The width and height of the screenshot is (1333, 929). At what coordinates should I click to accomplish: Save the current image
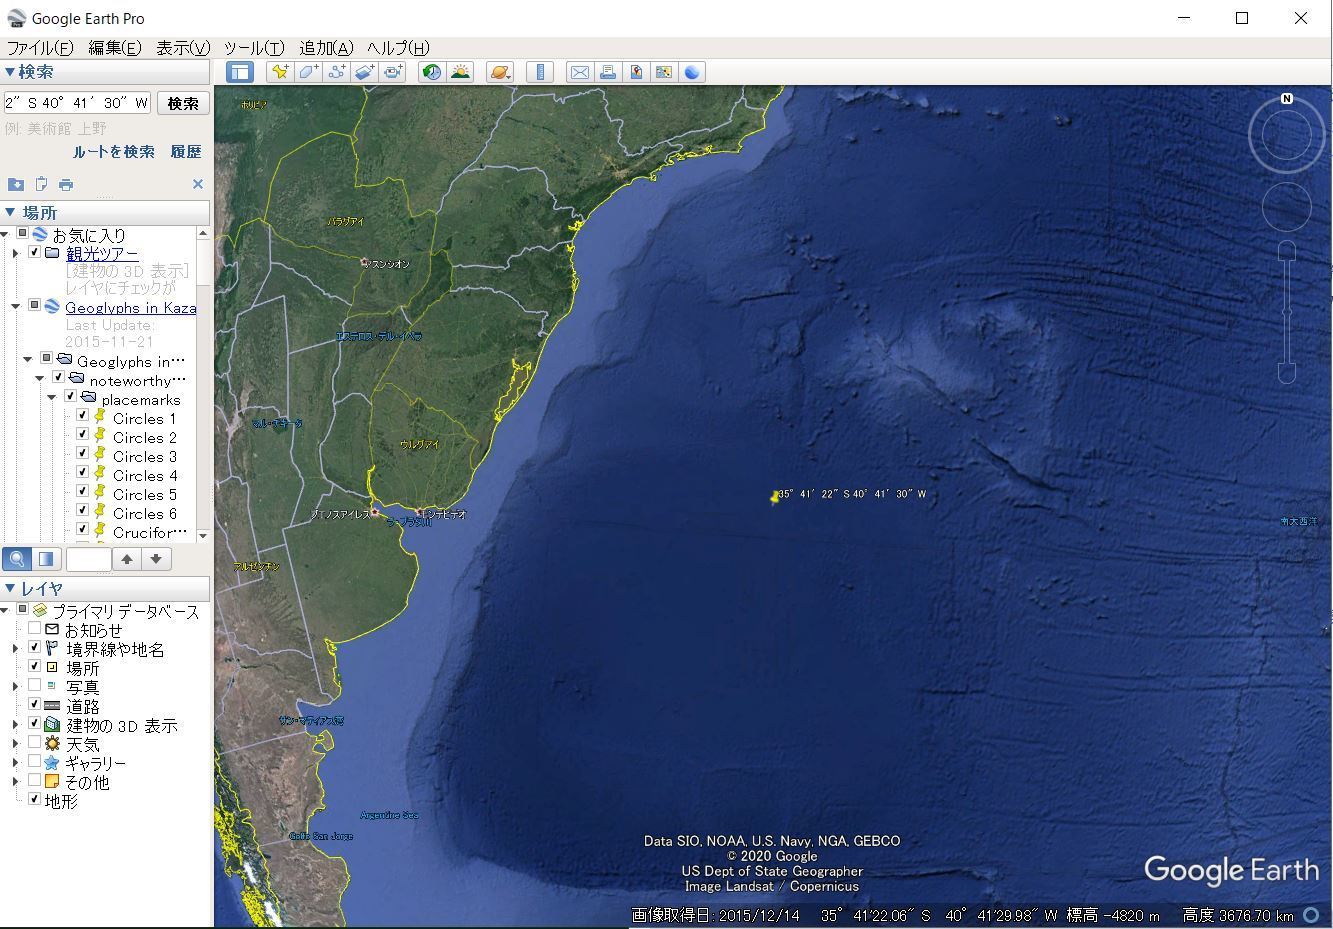tap(636, 72)
